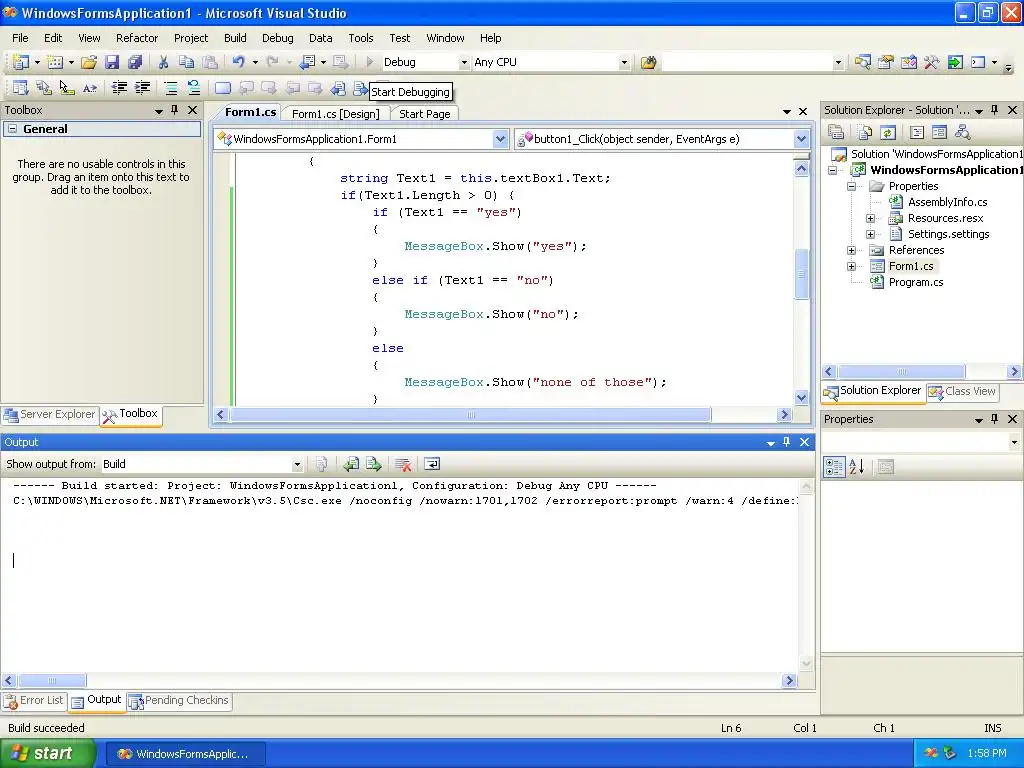Open the Tools menu
The image size is (1024, 768).
pyautogui.click(x=360, y=38)
